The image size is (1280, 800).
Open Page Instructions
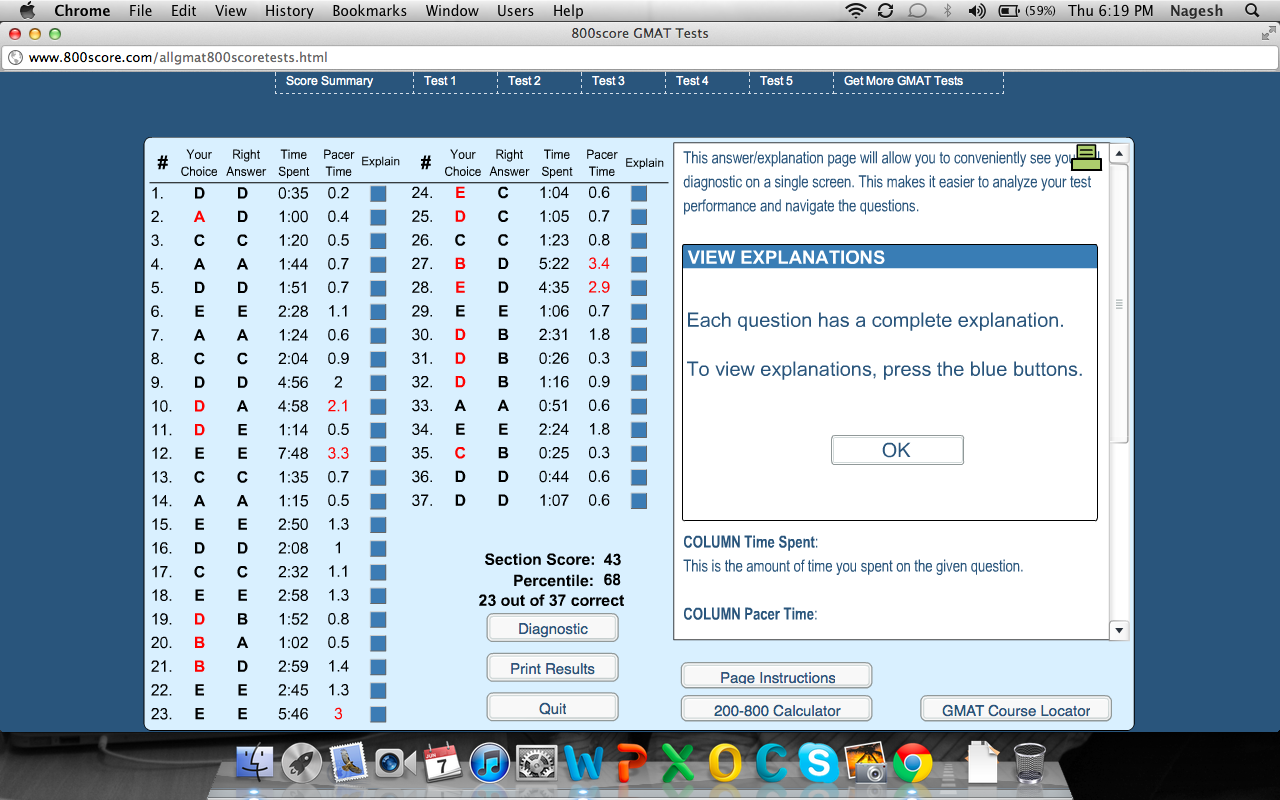point(777,677)
